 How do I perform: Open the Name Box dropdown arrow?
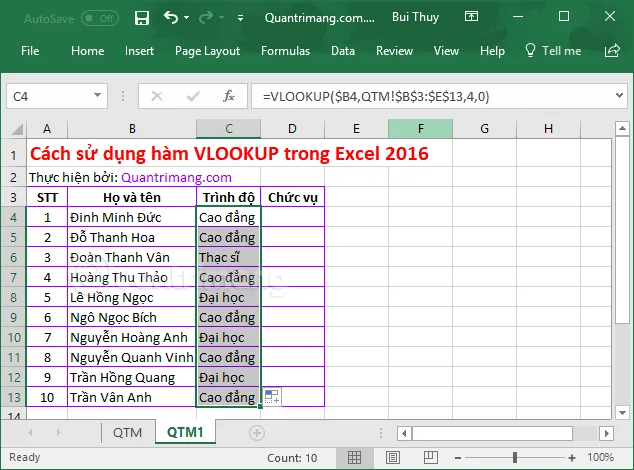click(x=97, y=96)
